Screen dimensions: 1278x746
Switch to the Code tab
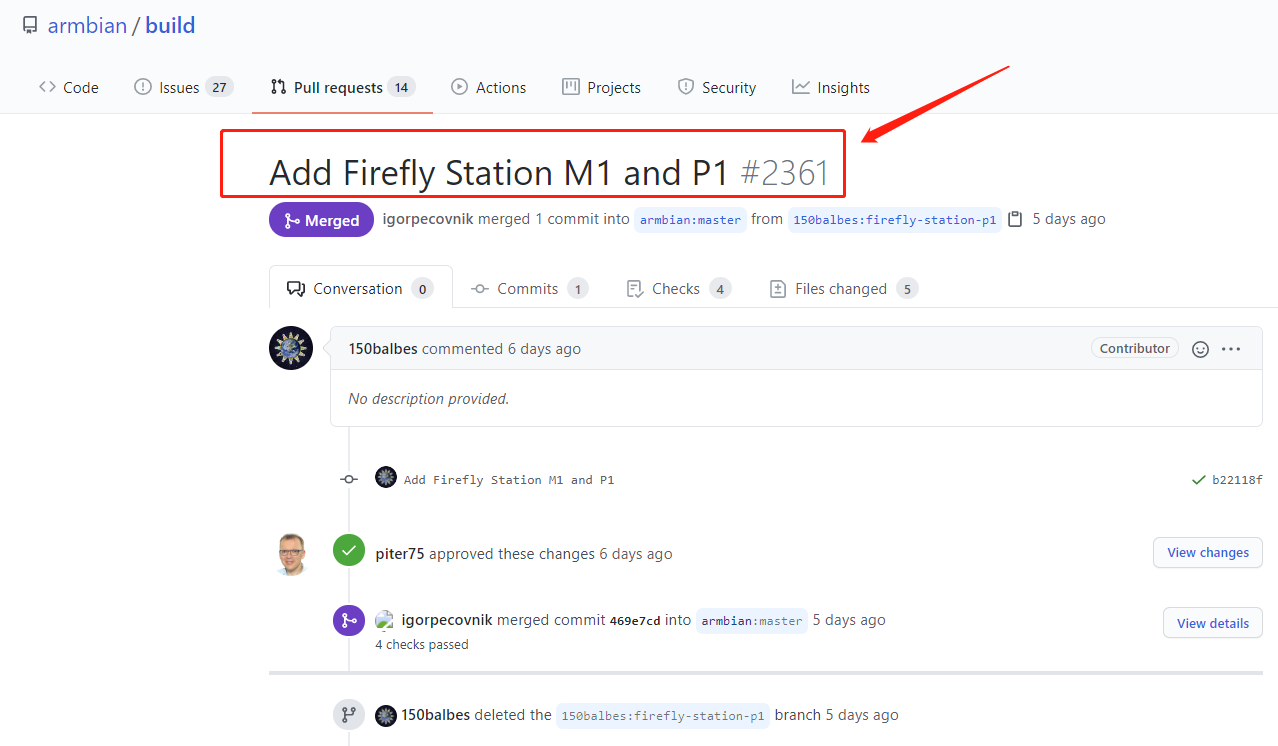68,87
